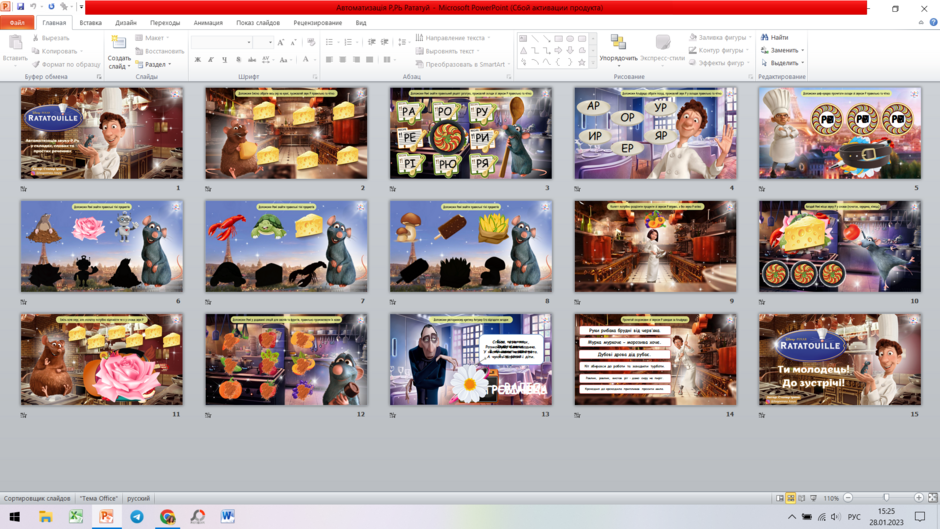Image resolution: width=940 pixels, height=529 pixels.
Task: Open Google Chrome from the taskbar
Action: [167, 516]
